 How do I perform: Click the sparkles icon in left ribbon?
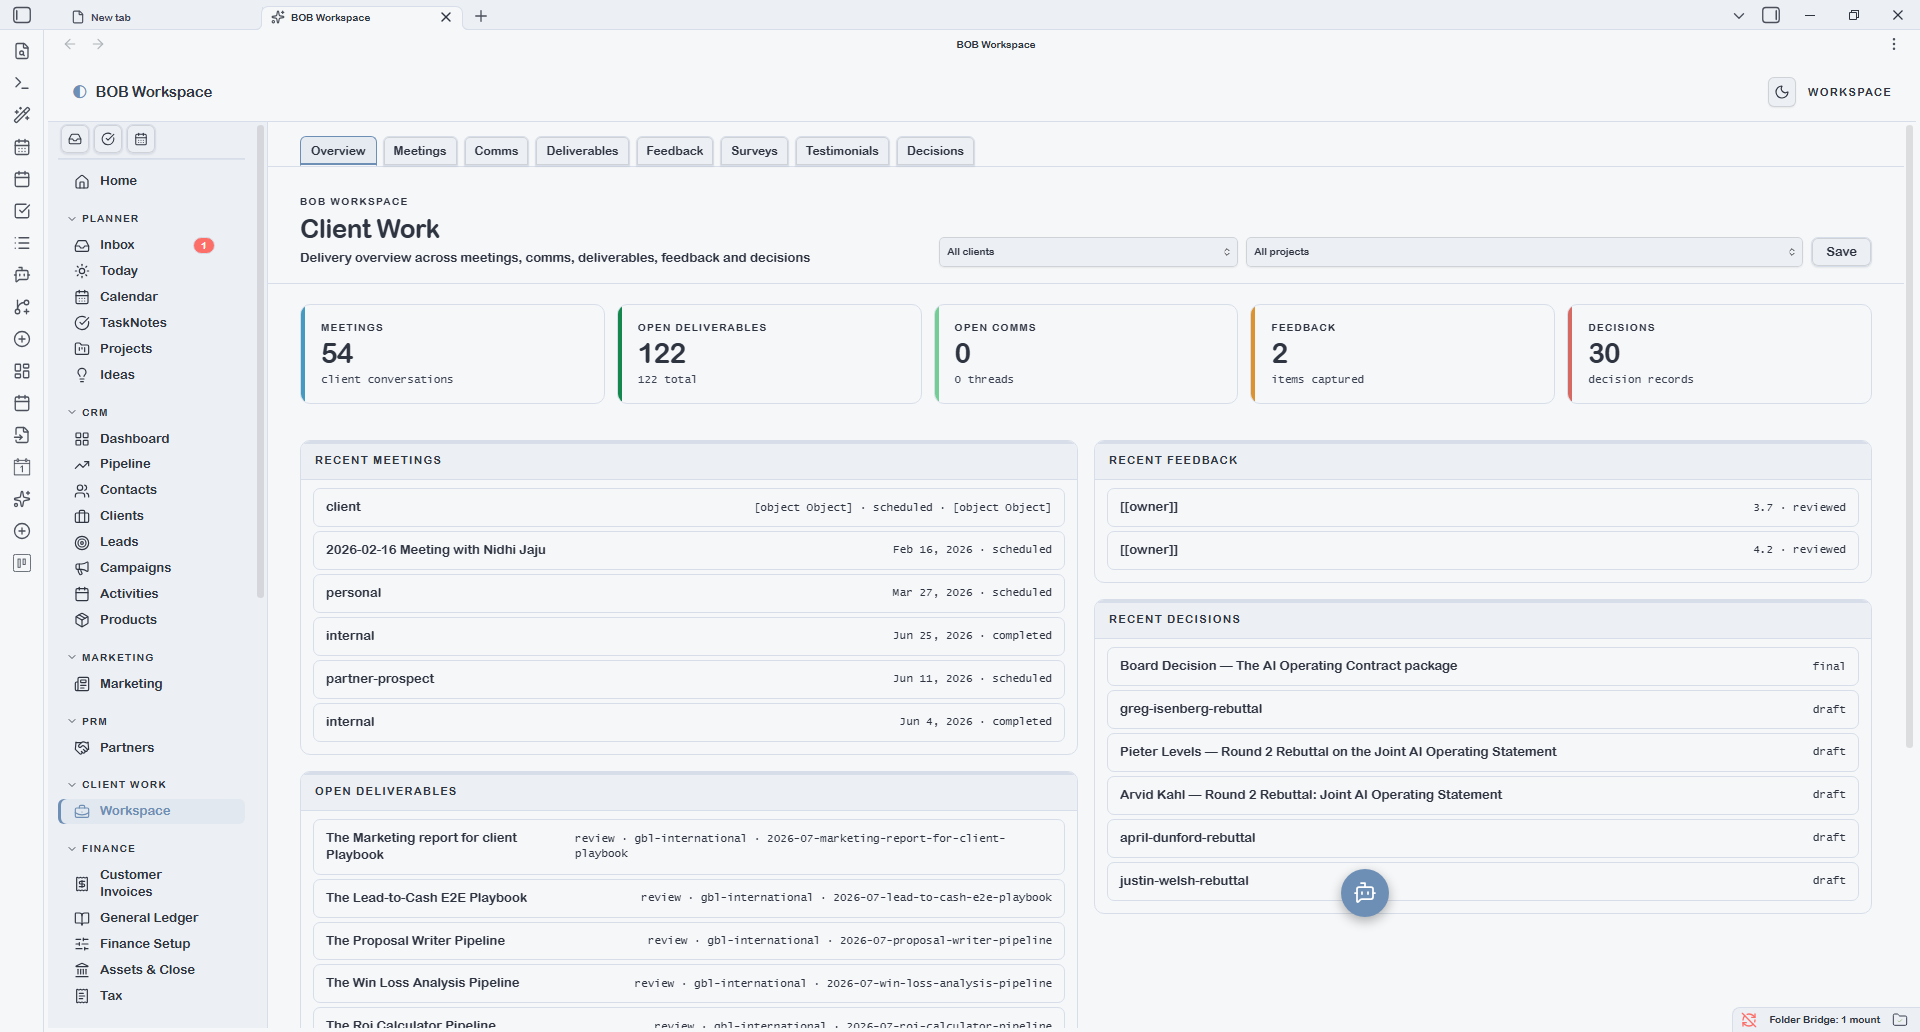(22, 499)
